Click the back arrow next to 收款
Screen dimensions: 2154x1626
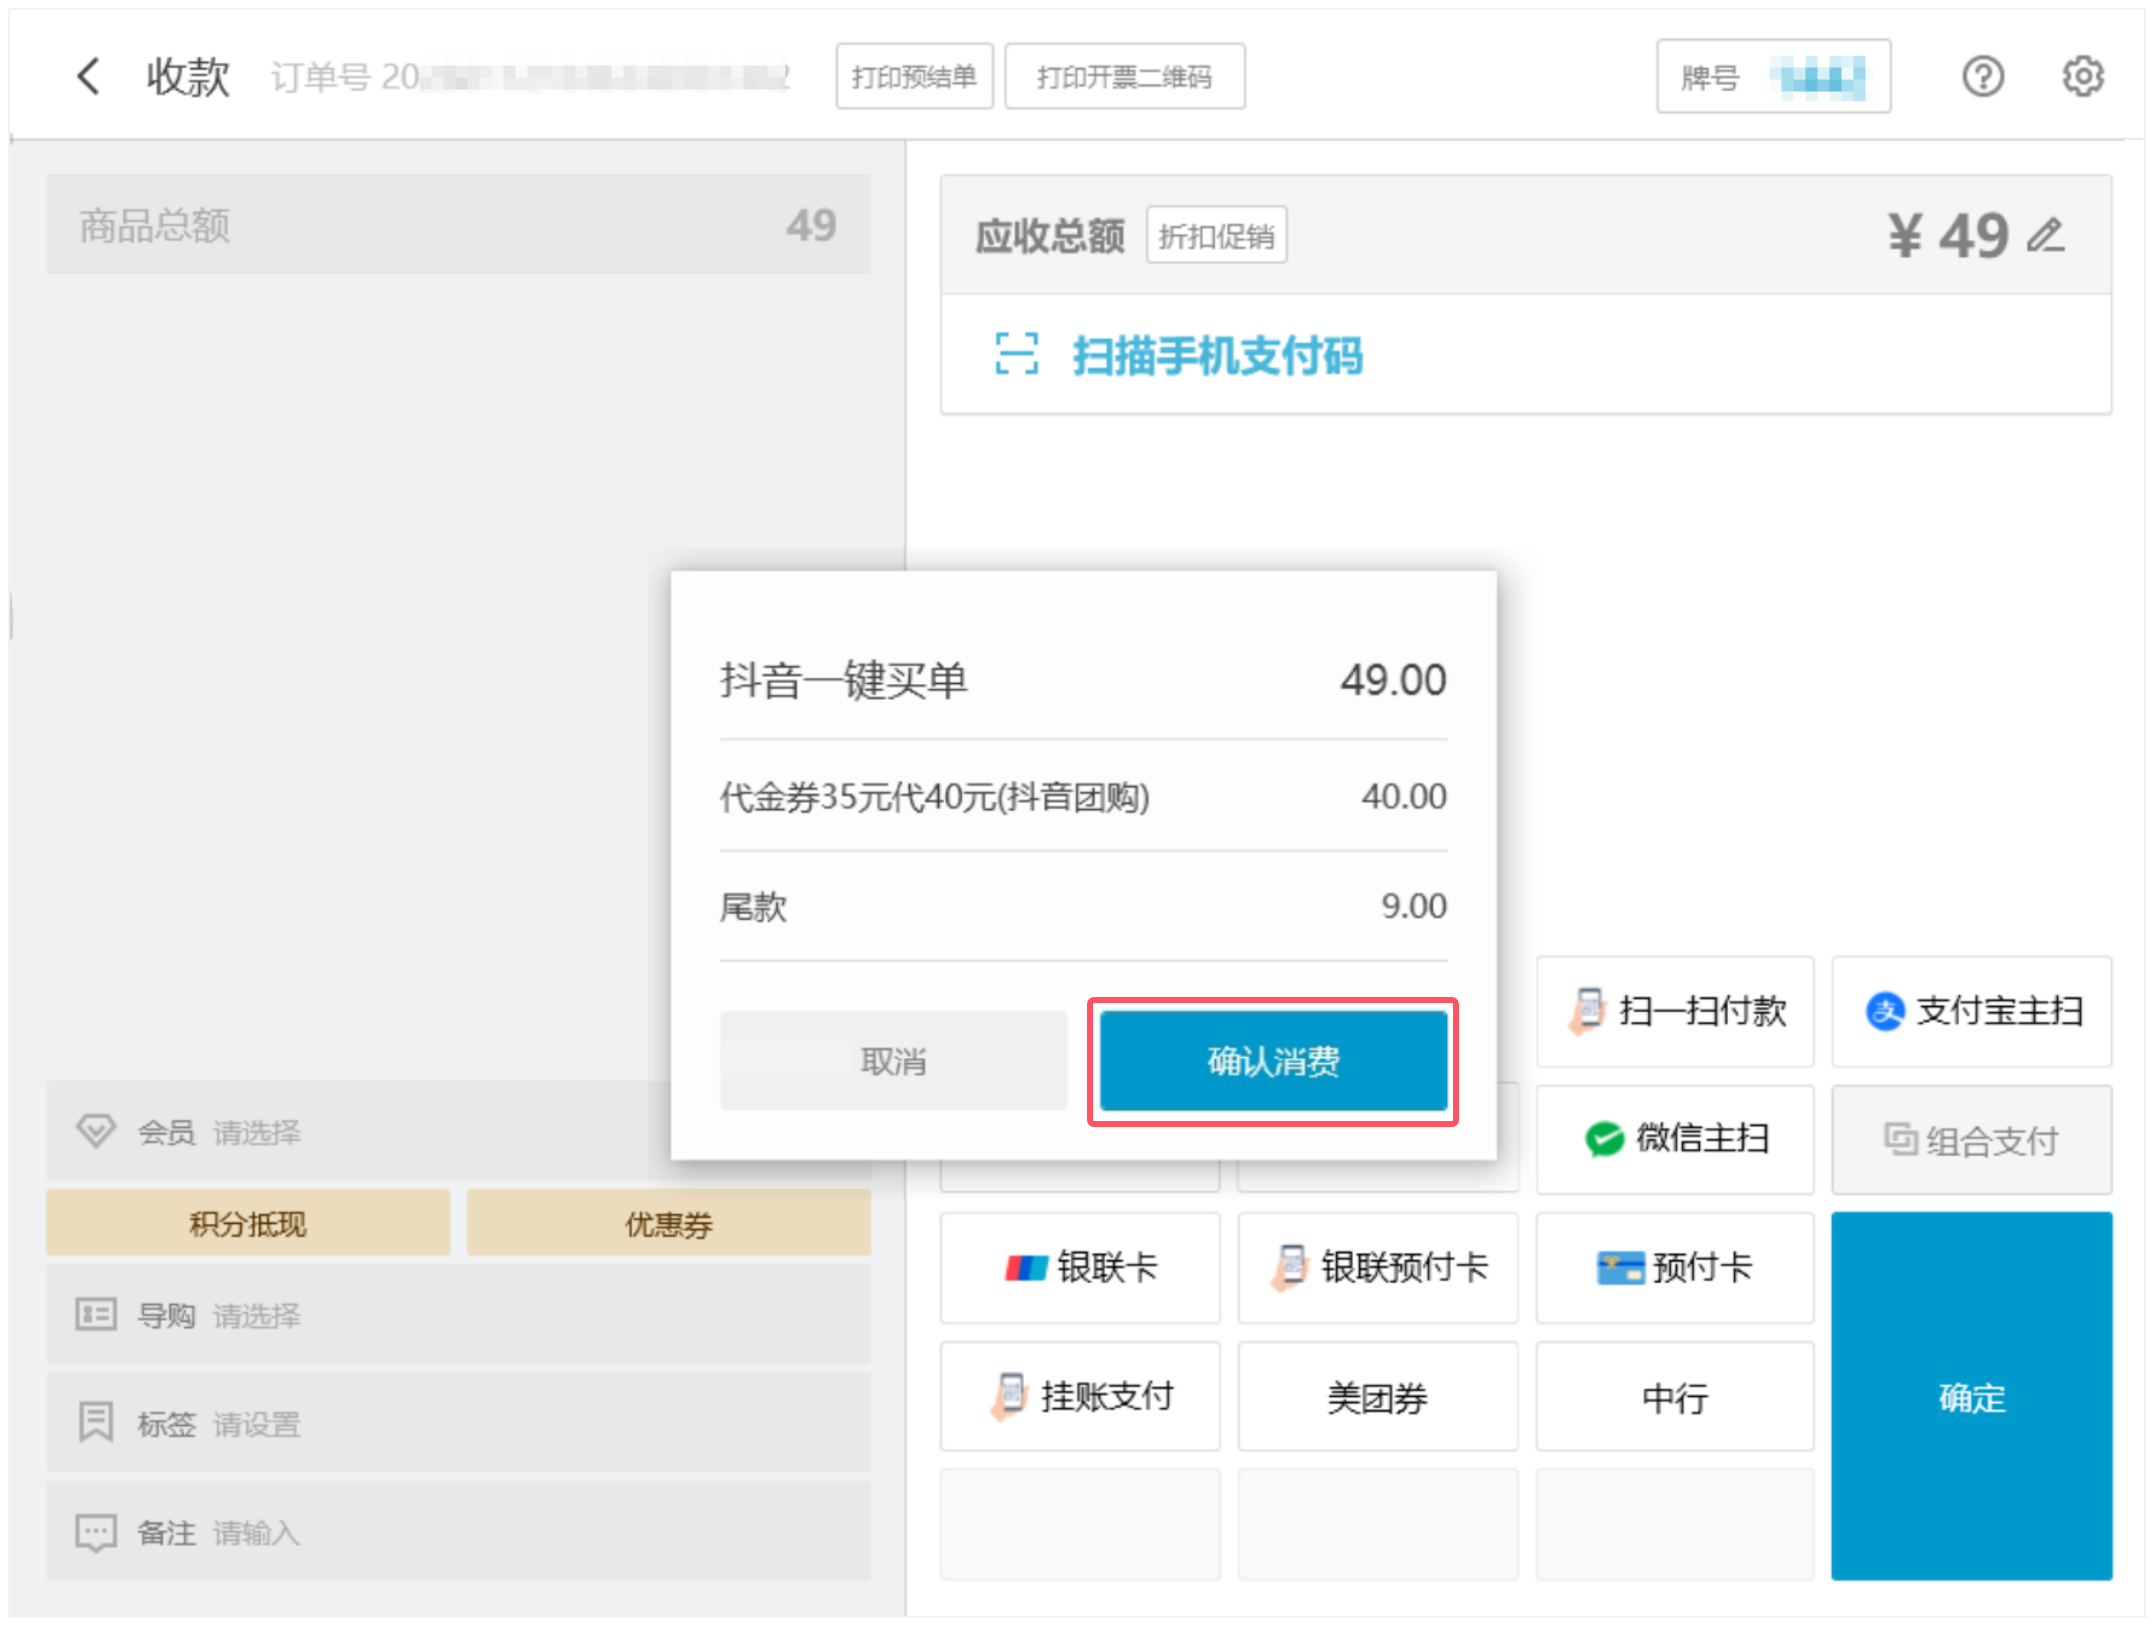pos(88,76)
